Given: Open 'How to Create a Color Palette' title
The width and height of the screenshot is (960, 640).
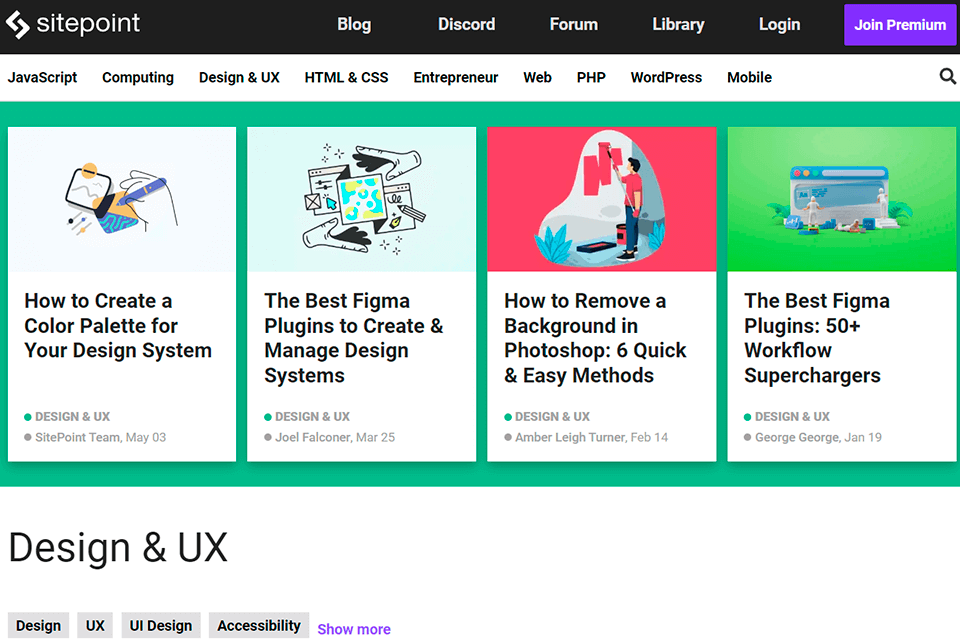Looking at the screenshot, I should coord(118,326).
